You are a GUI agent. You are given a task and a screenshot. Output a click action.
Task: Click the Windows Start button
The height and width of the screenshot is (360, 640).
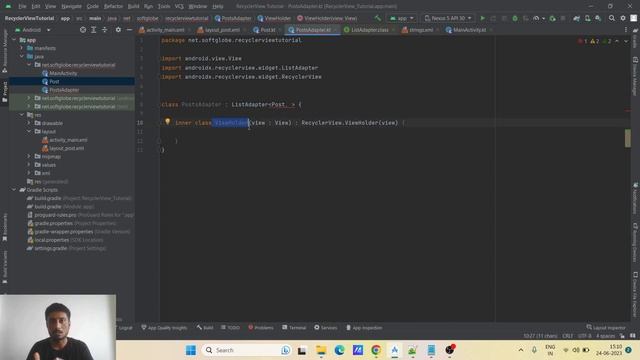pos(191,350)
